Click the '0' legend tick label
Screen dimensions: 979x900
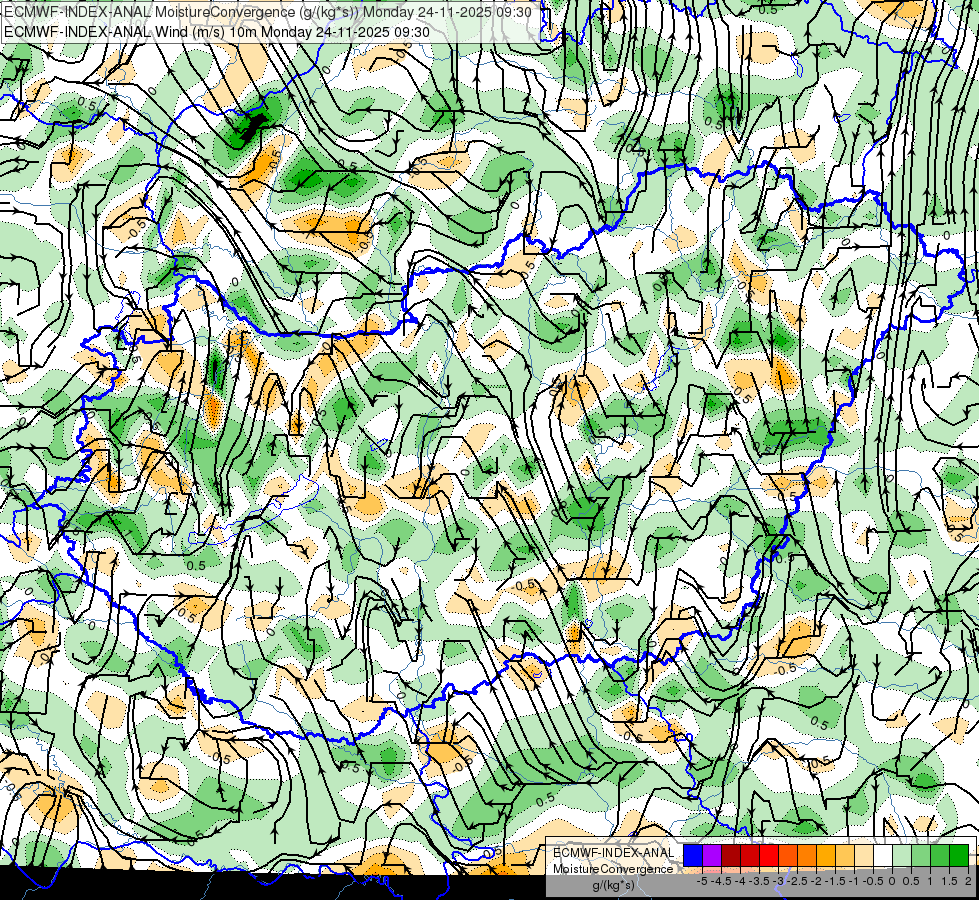click(x=892, y=881)
